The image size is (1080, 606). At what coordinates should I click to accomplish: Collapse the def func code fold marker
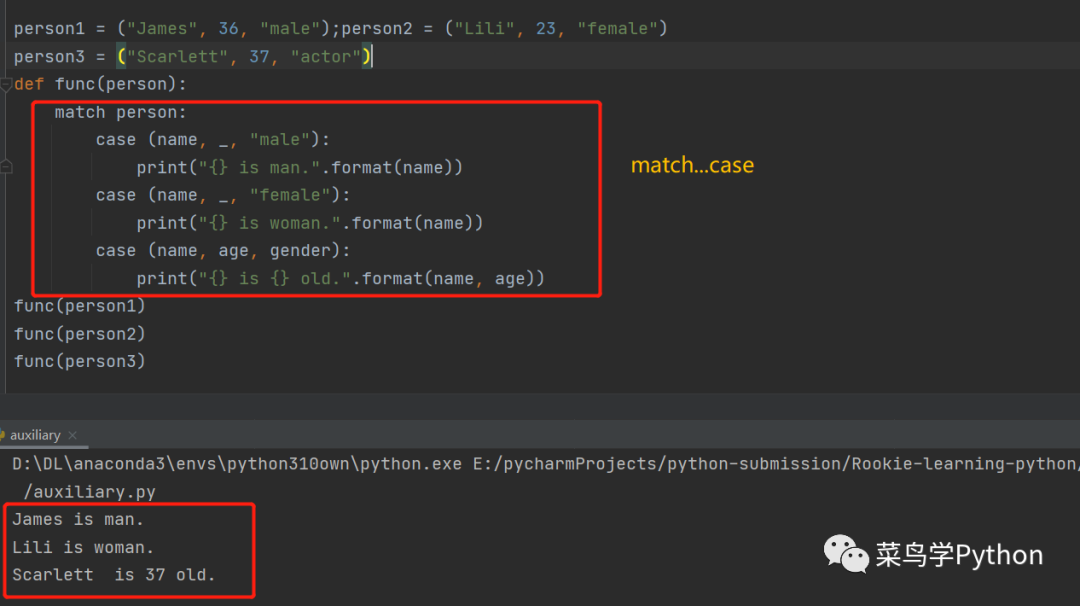(x=5, y=85)
